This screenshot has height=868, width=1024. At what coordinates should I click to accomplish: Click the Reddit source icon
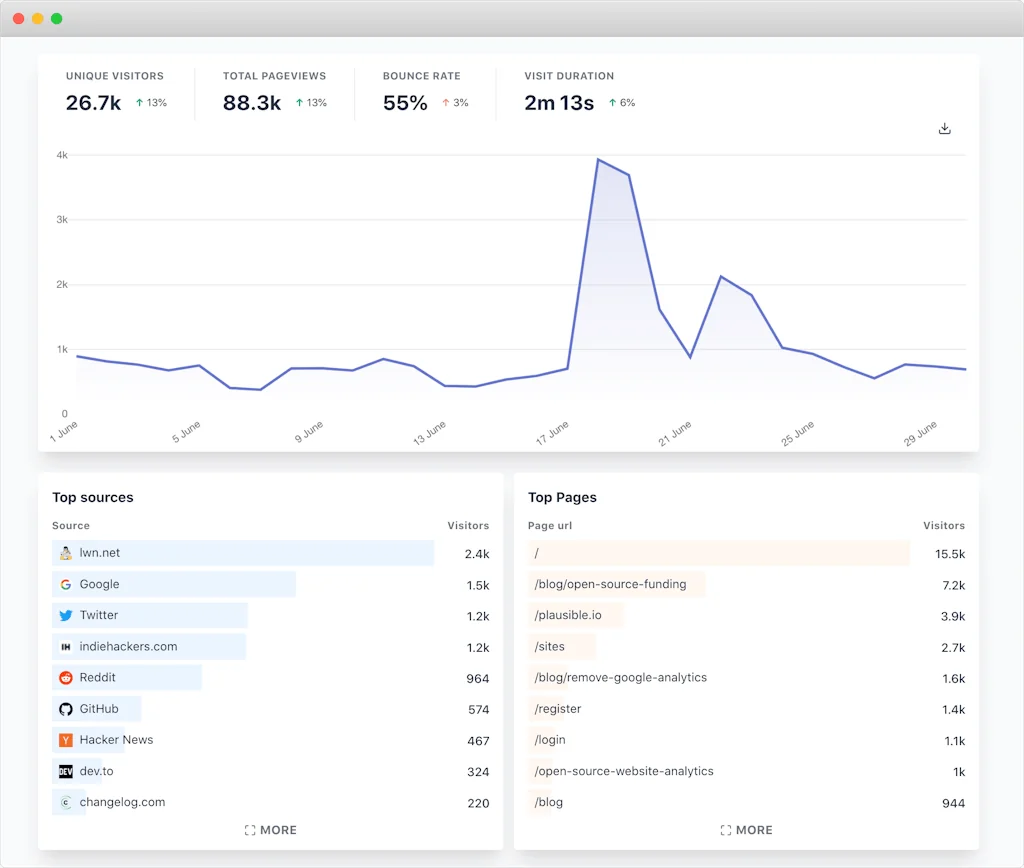[67, 678]
